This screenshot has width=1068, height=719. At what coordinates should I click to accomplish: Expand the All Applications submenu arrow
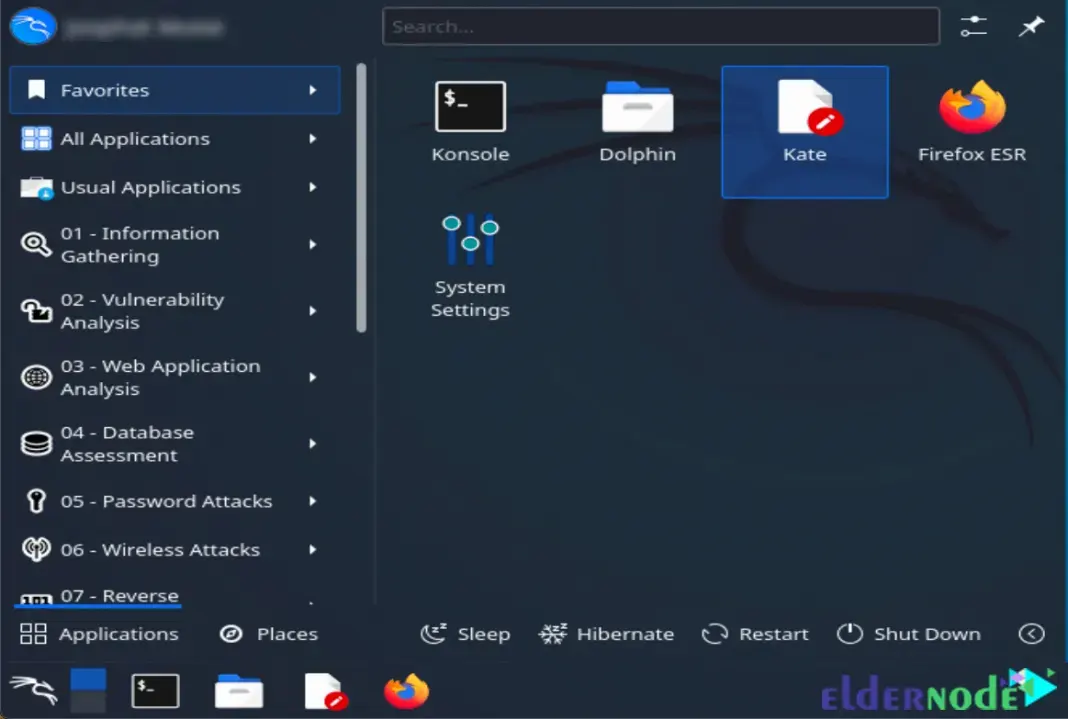(x=313, y=139)
